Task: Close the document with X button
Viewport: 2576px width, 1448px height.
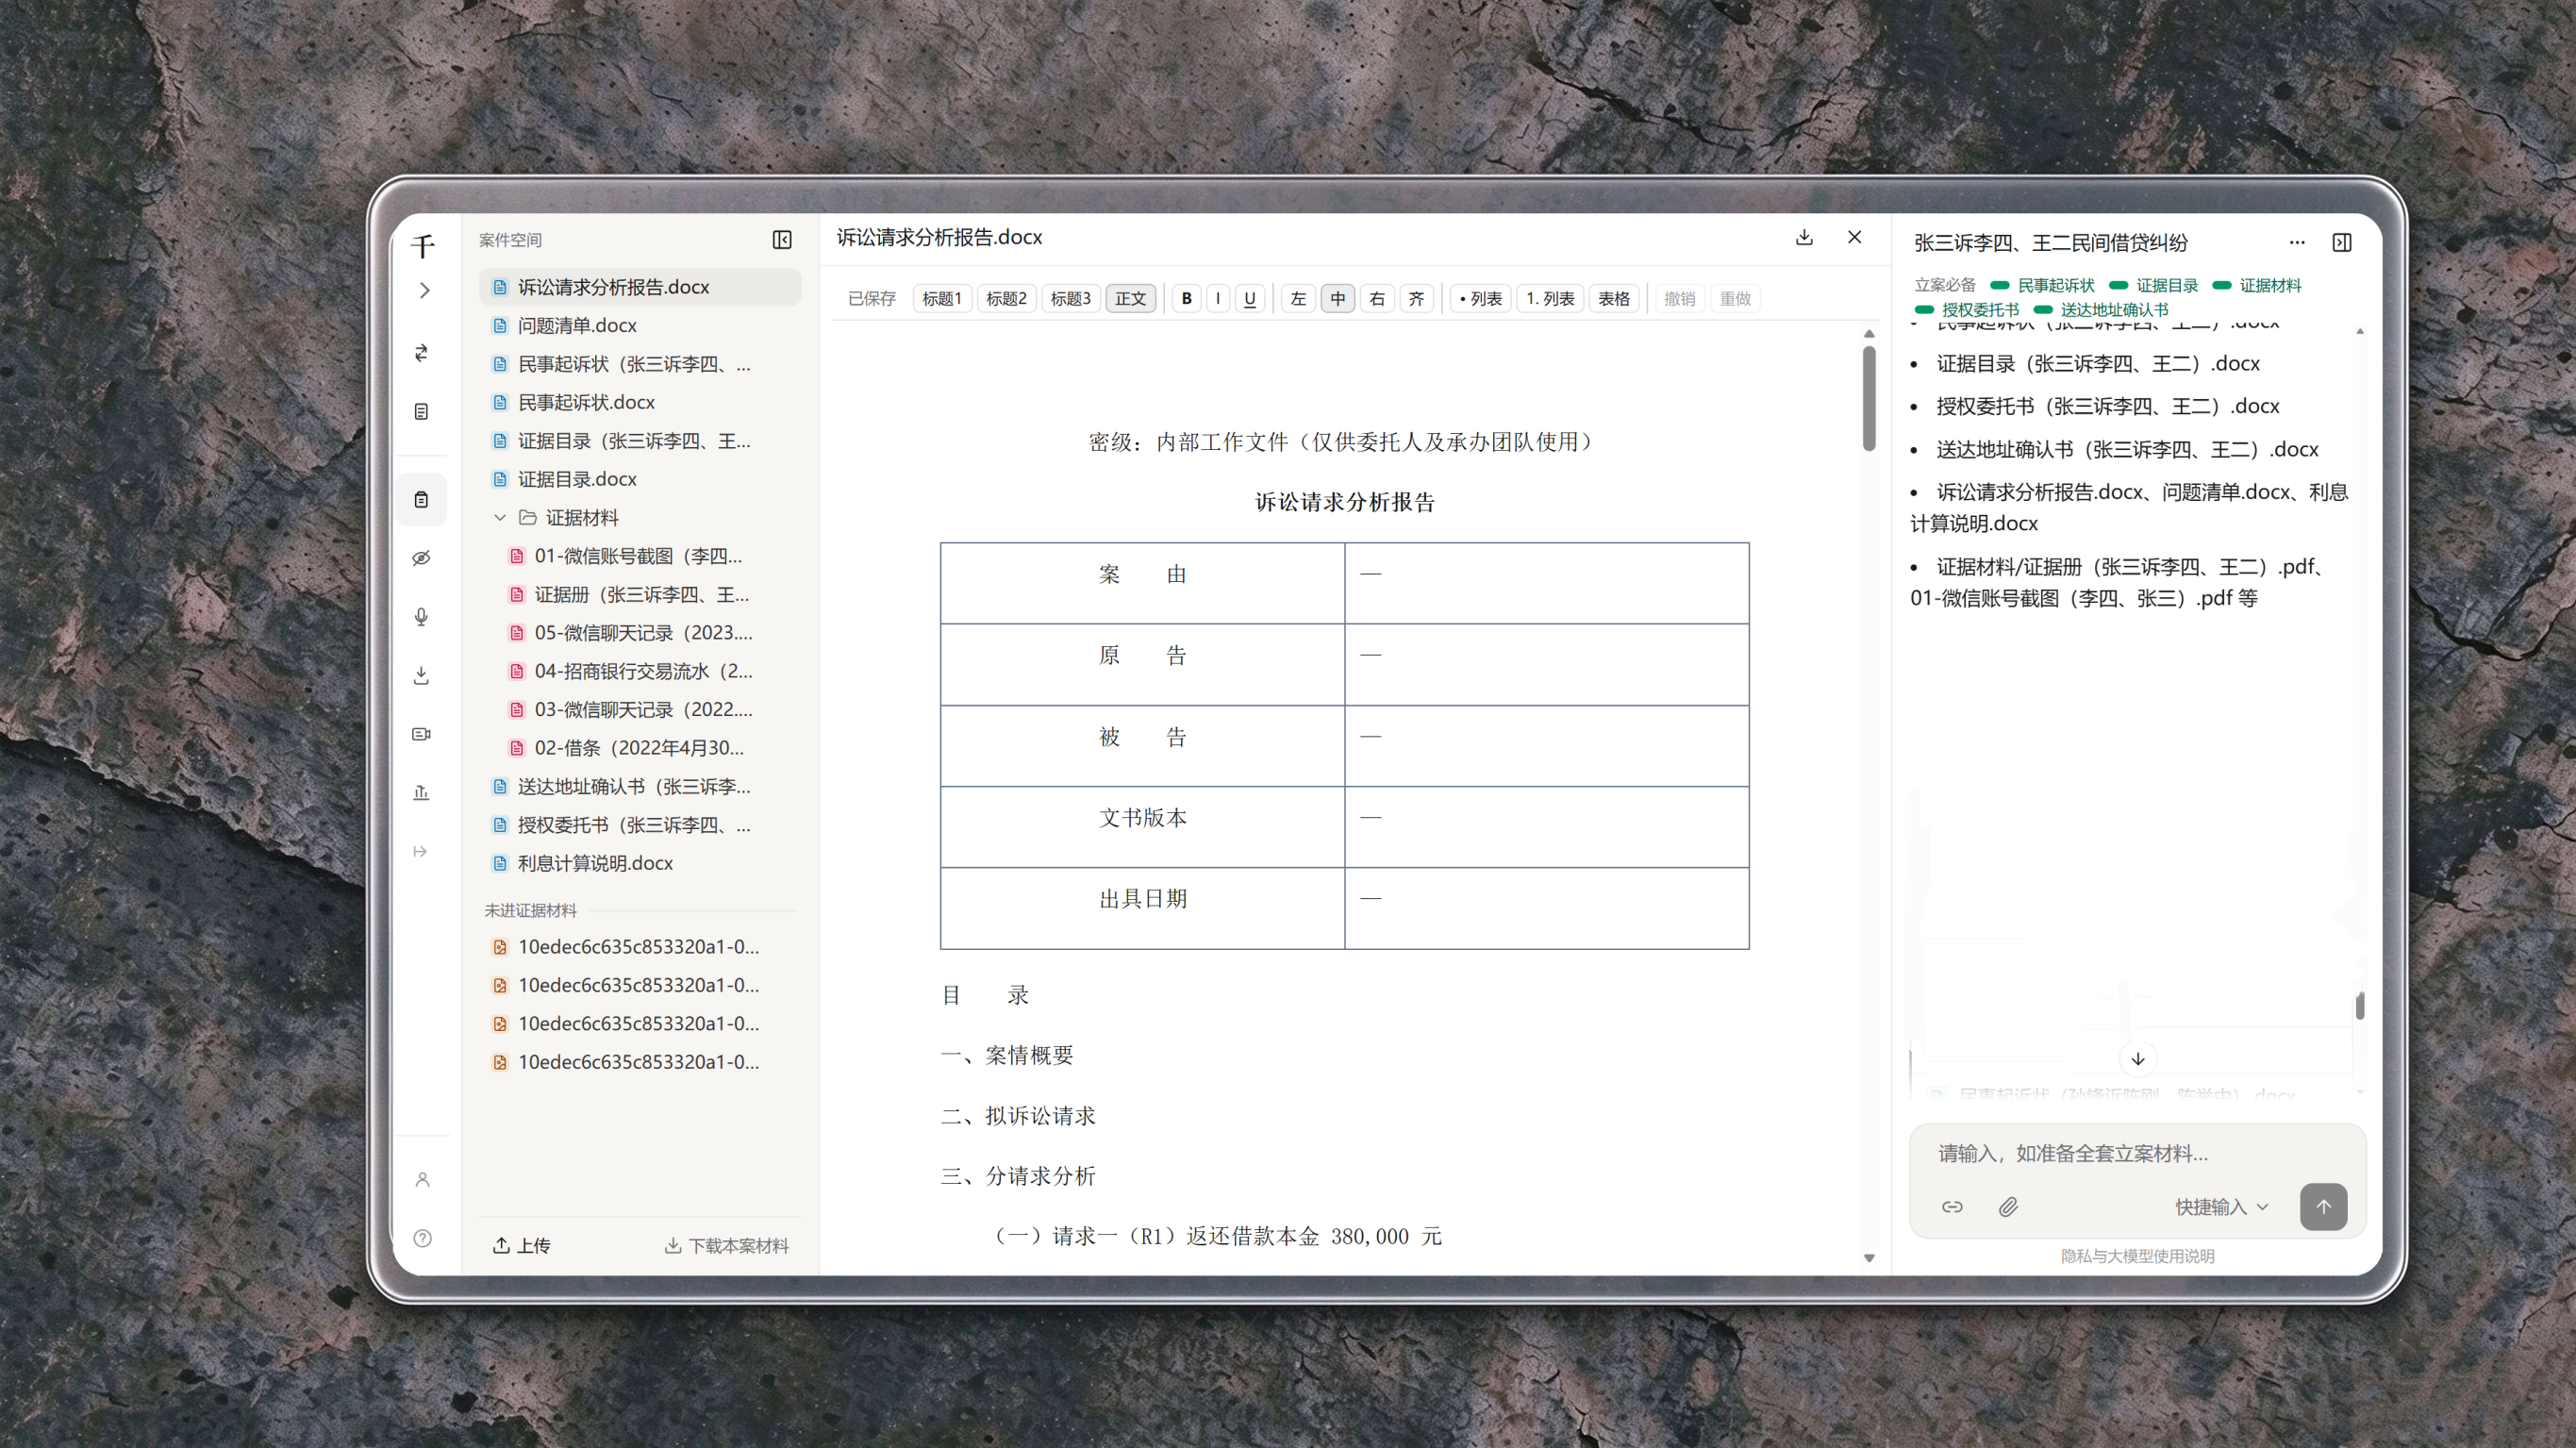Action: click(1855, 237)
